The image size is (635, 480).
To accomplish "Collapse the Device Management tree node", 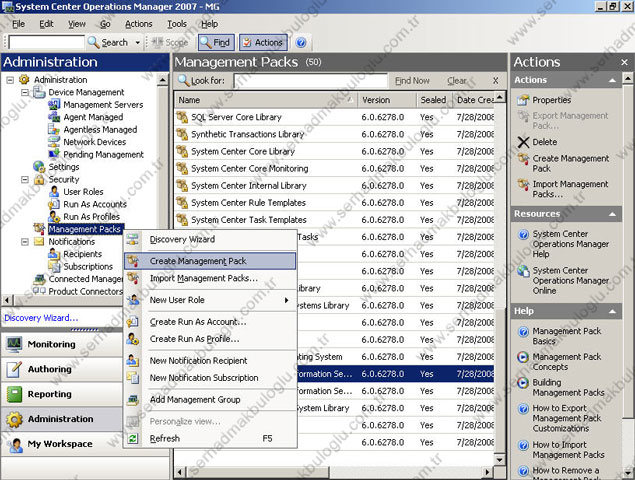I will 25,92.
